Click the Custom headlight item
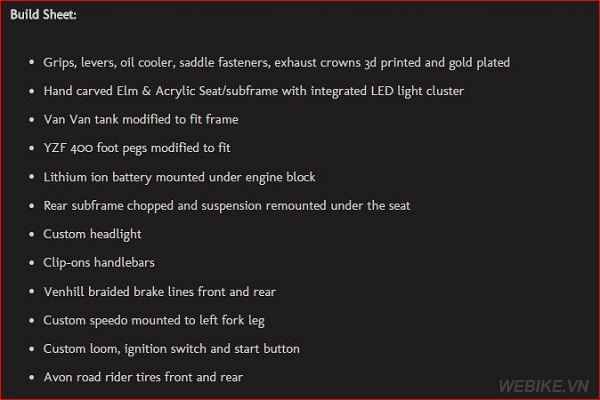Viewport: 600px width, 400px height. click(x=92, y=234)
